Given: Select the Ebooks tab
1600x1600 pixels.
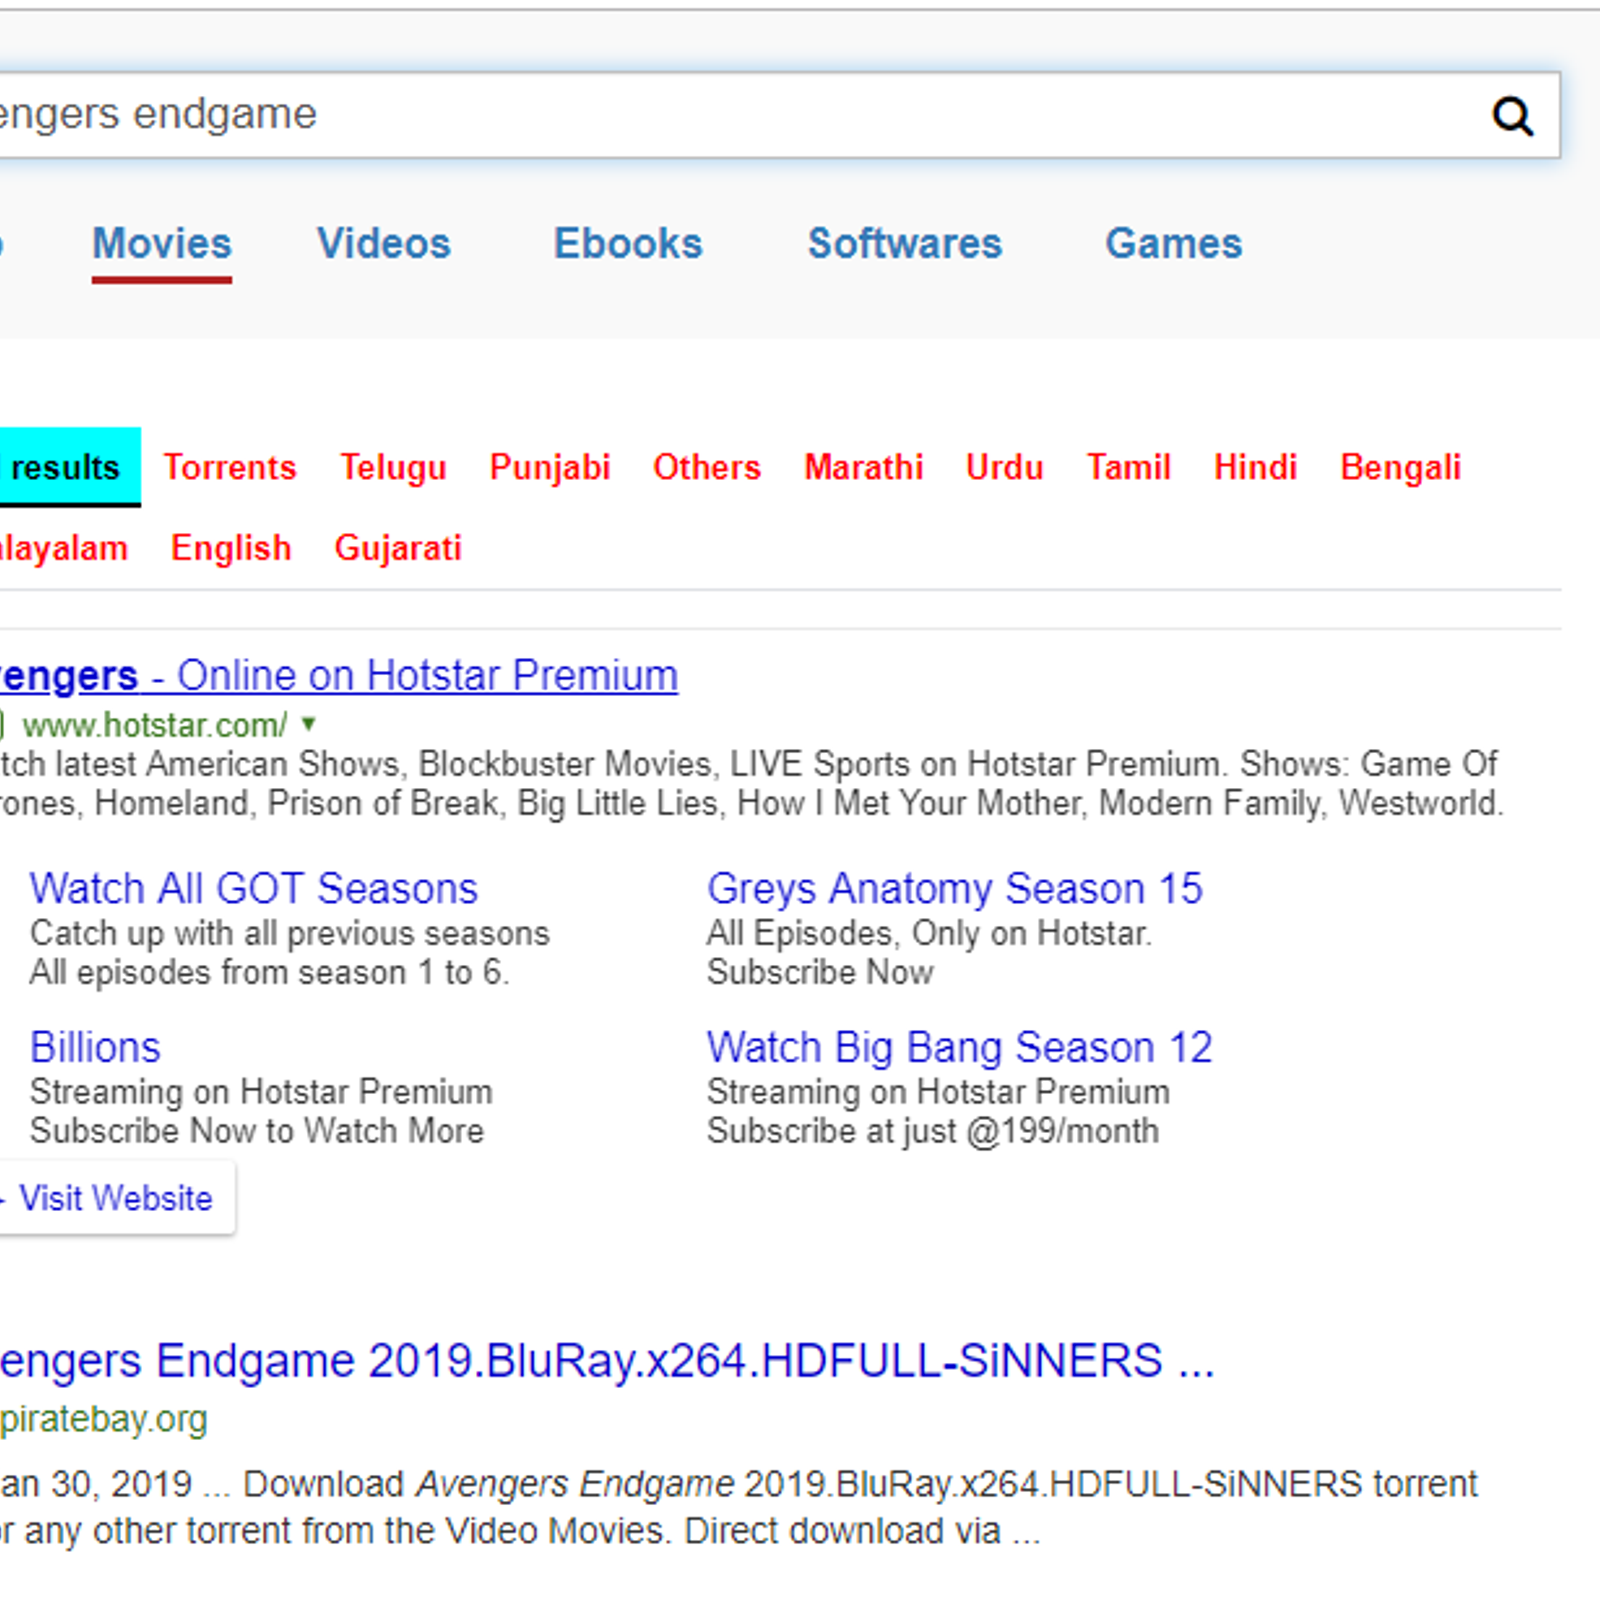Looking at the screenshot, I should [628, 243].
